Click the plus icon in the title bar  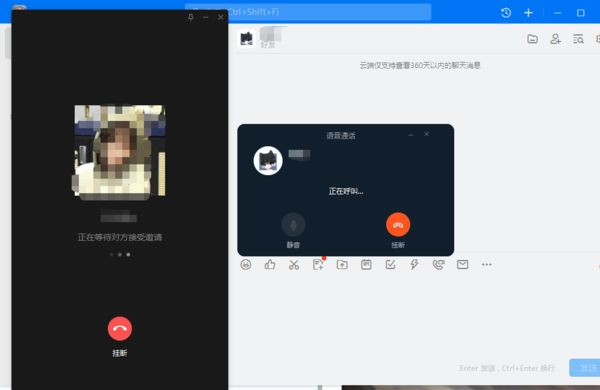[x=528, y=13]
